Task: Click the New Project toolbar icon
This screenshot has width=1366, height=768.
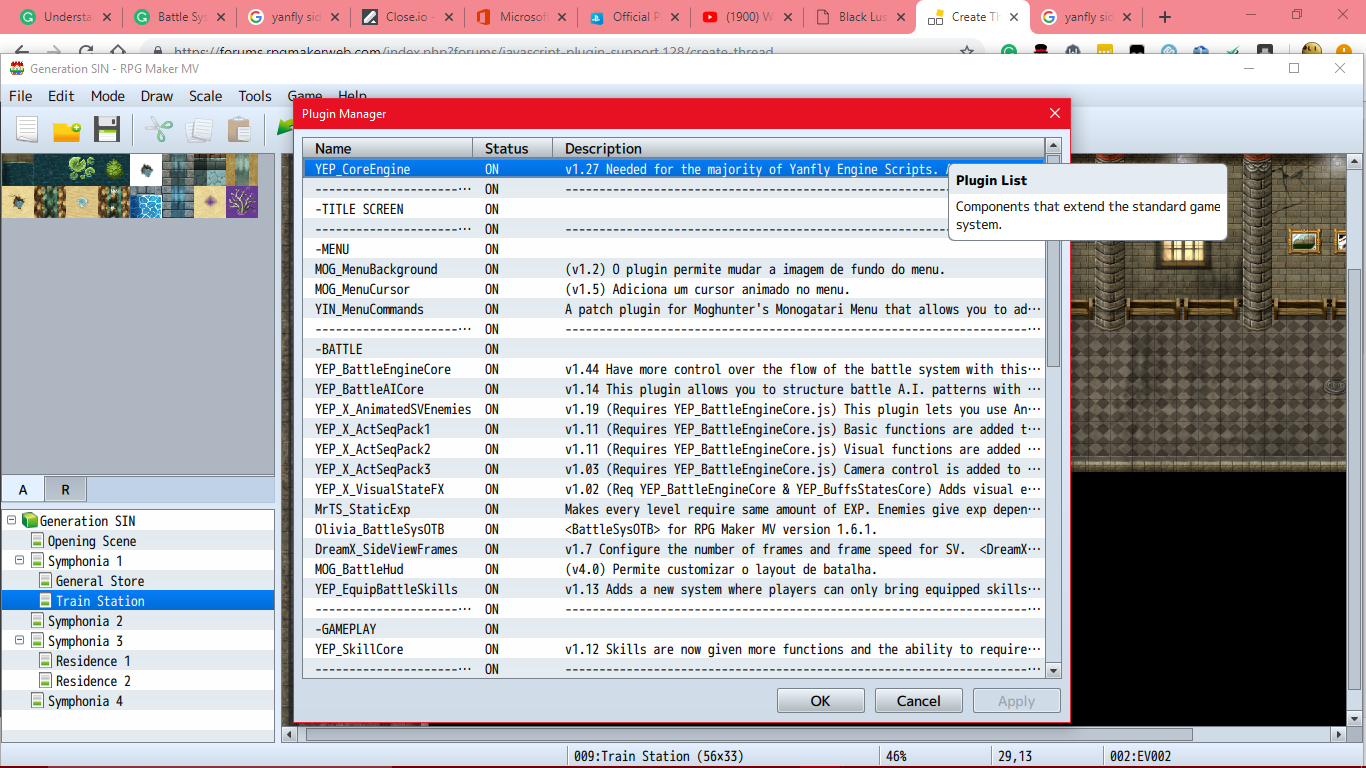Action: pyautogui.click(x=27, y=129)
